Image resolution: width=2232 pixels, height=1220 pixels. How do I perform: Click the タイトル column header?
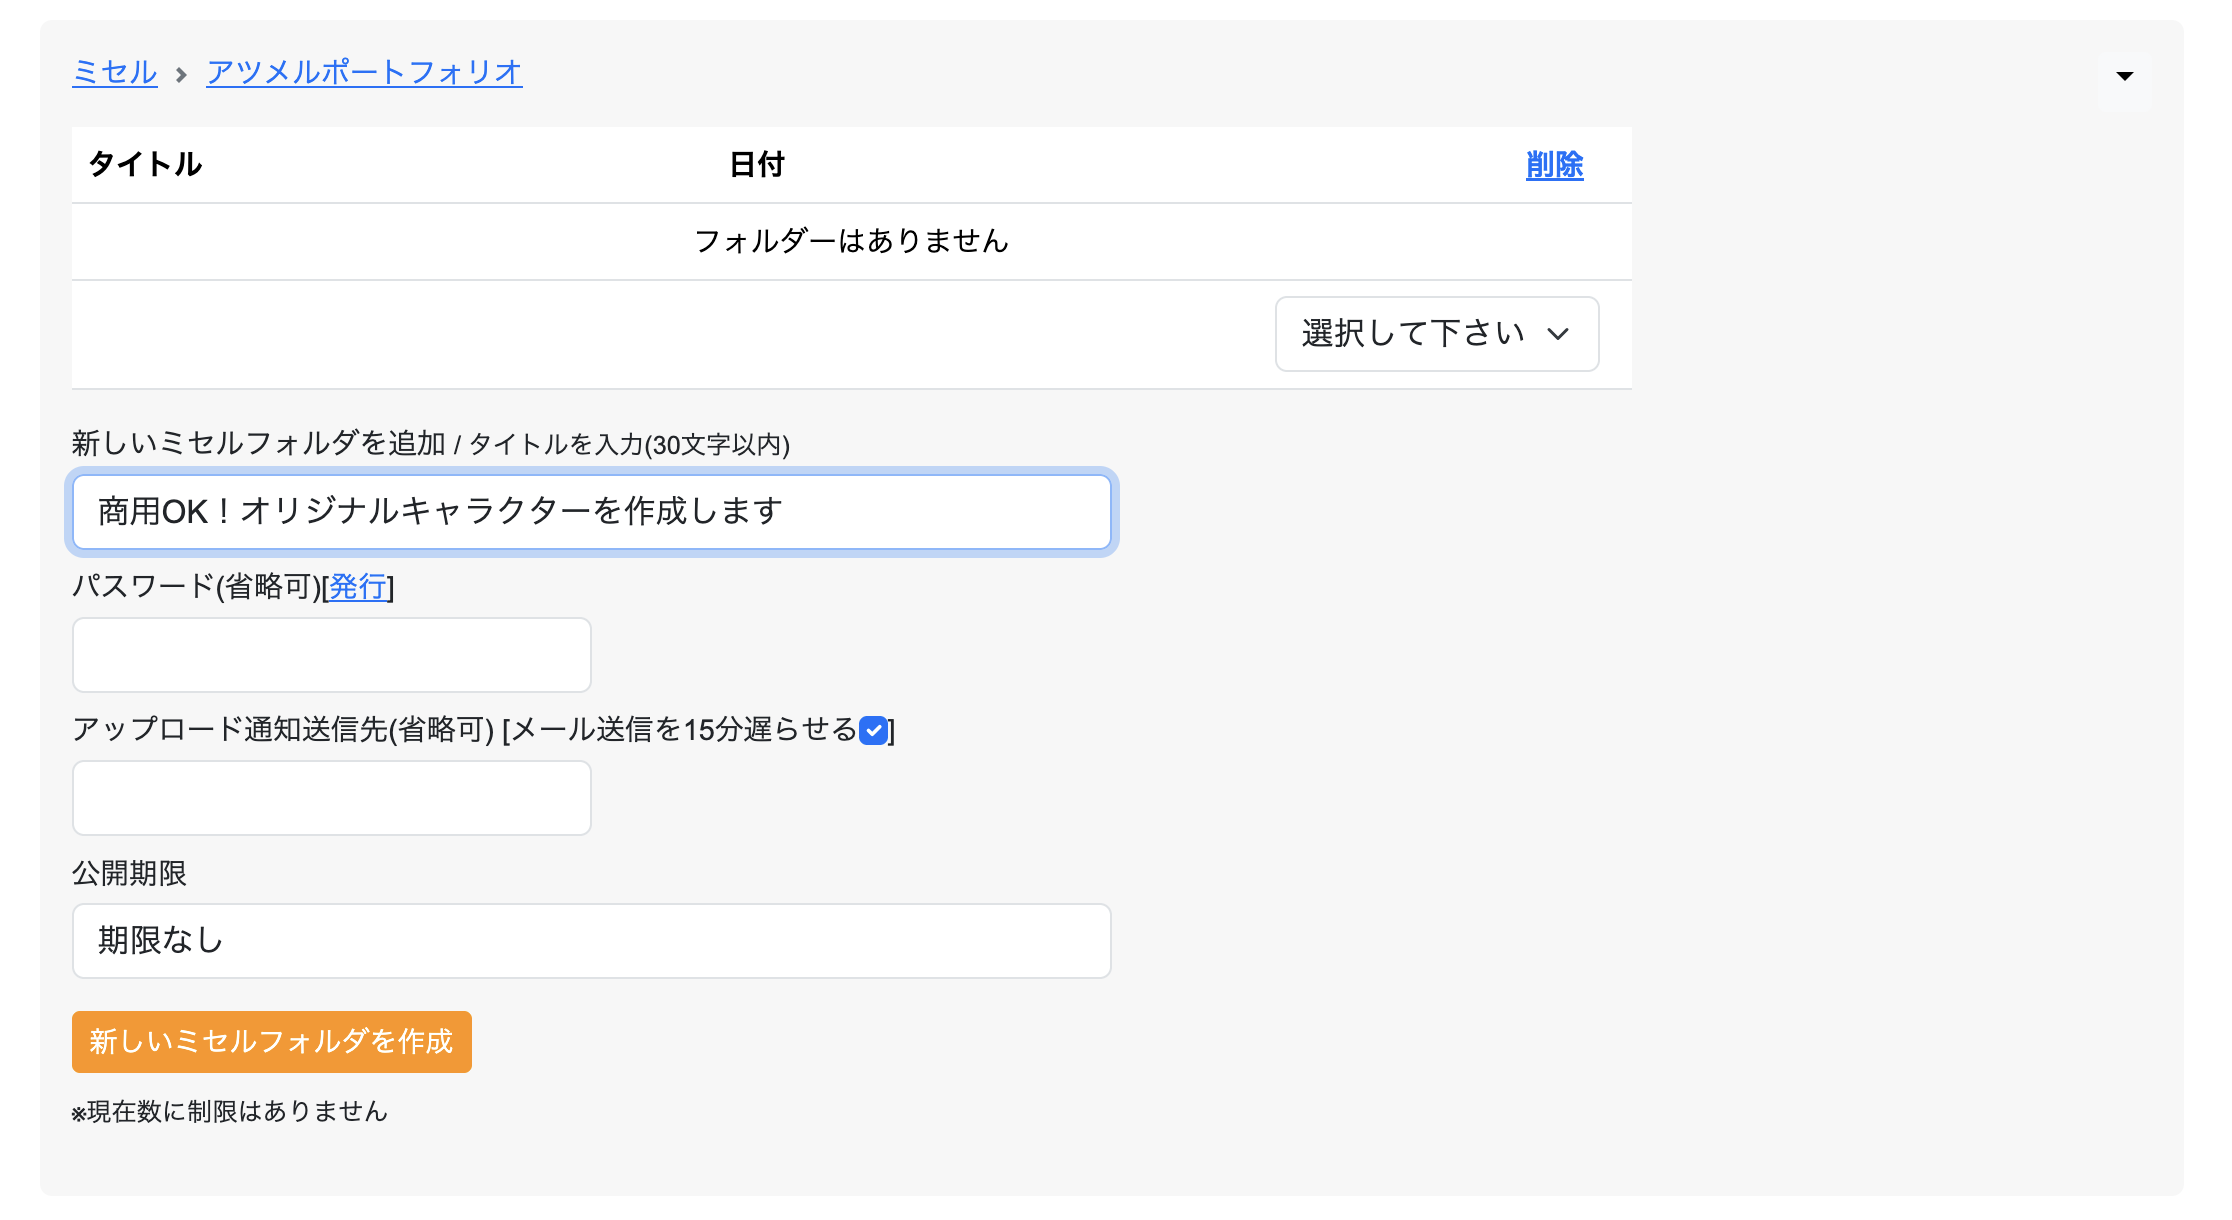[x=145, y=164]
